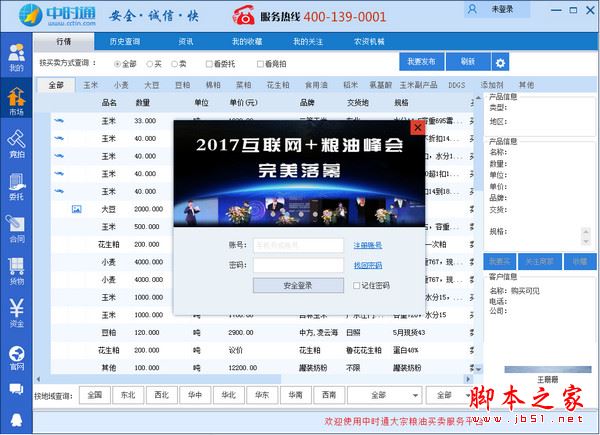This screenshot has height=435, width=600.
Task: Open the 注册账号 link
Action: point(368,245)
